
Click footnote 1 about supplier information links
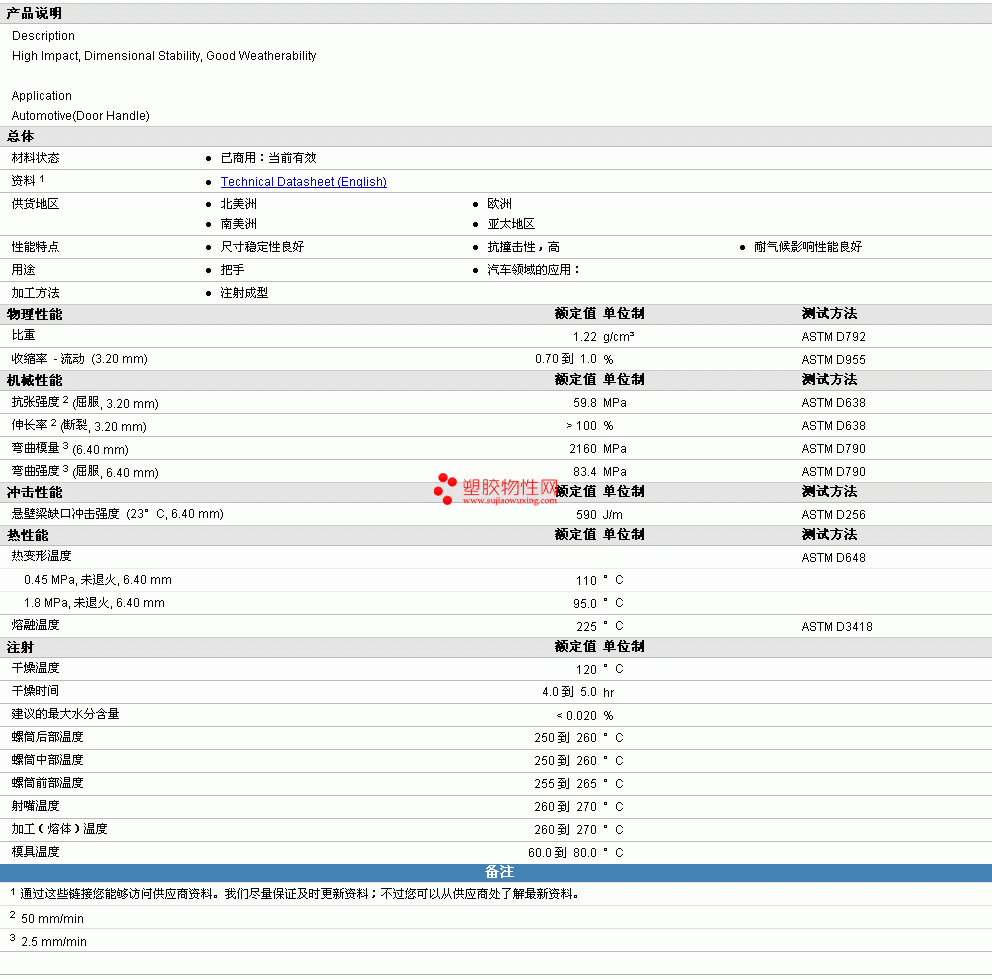(300, 894)
